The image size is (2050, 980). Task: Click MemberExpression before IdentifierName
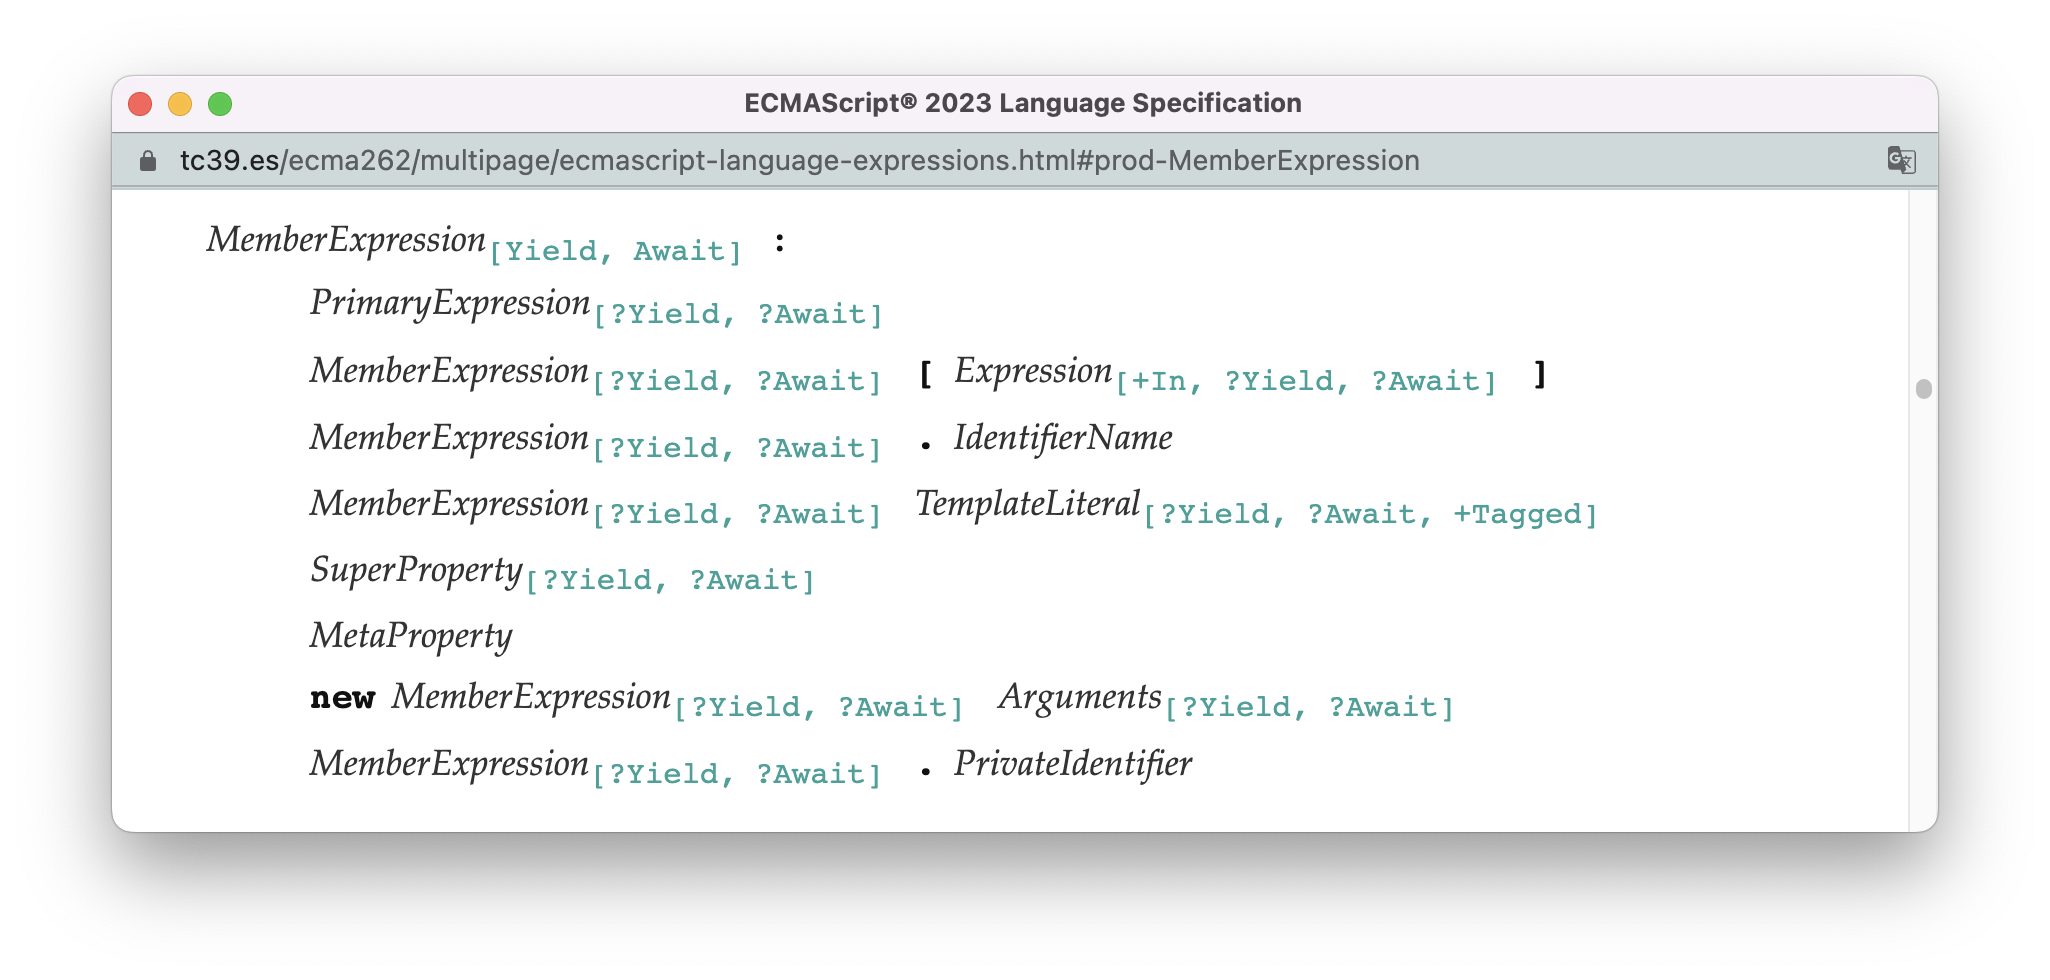449,438
